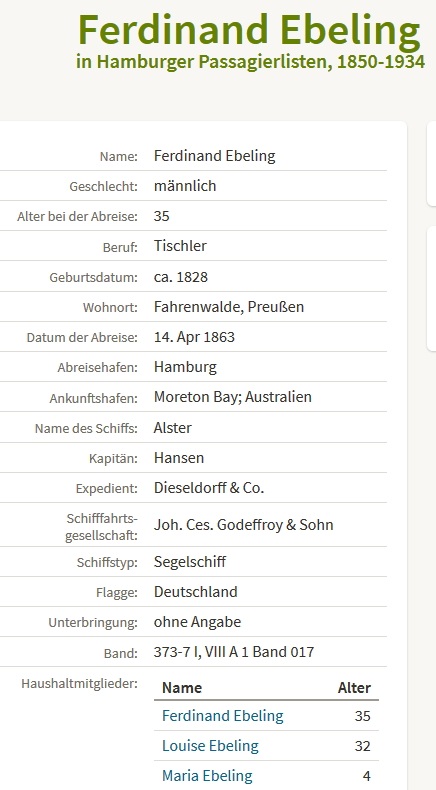The width and height of the screenshot is (436, 790).
Task: Click the Wohnort value Fahrenwalde, Preußen
Action: tap(229, 307)
